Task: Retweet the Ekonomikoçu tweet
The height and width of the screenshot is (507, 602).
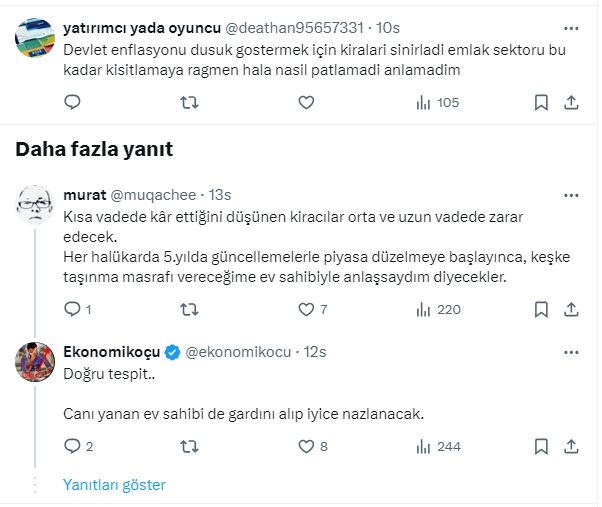Action: (x=189, y=447)
